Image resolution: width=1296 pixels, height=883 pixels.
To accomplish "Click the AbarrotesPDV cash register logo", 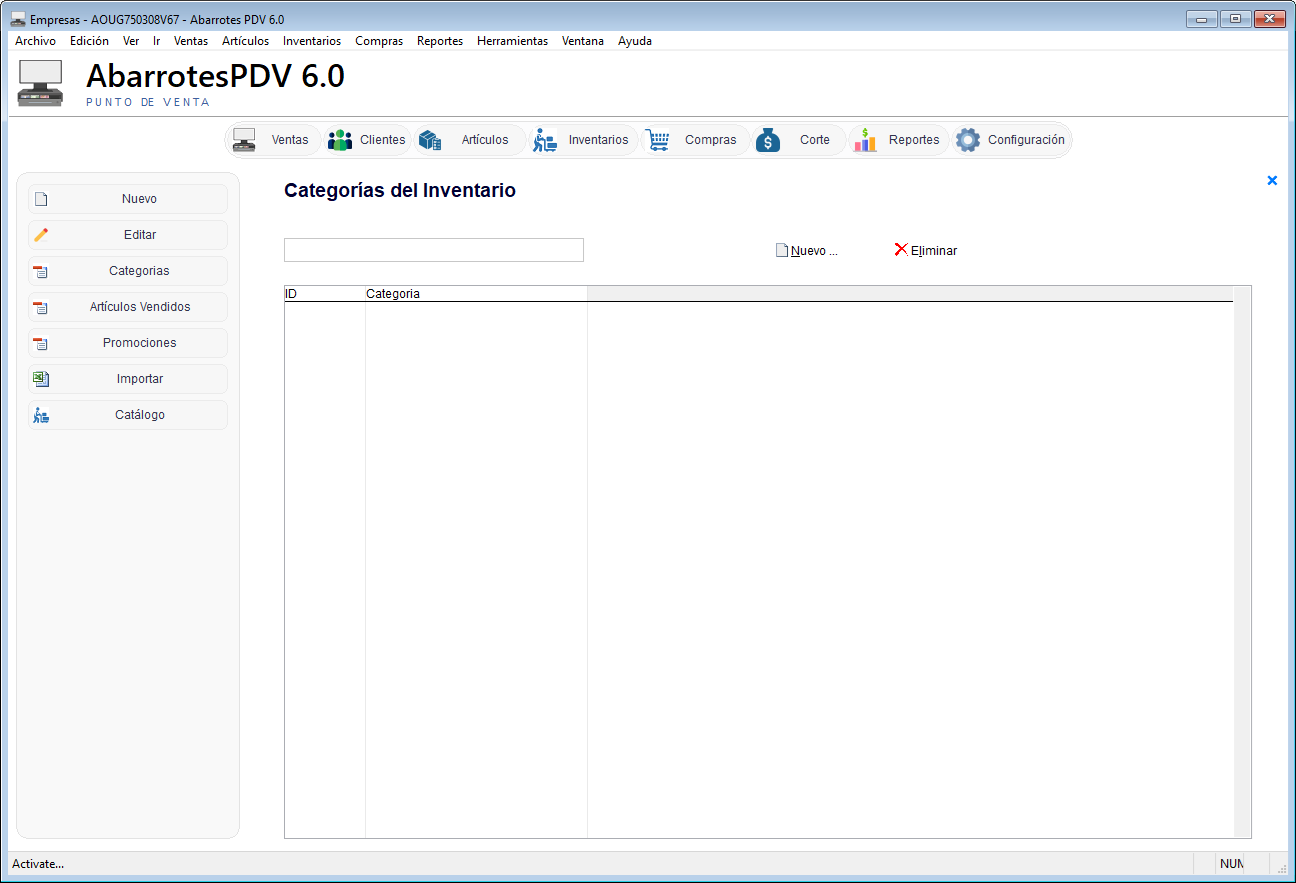I will tap(41, 83).
